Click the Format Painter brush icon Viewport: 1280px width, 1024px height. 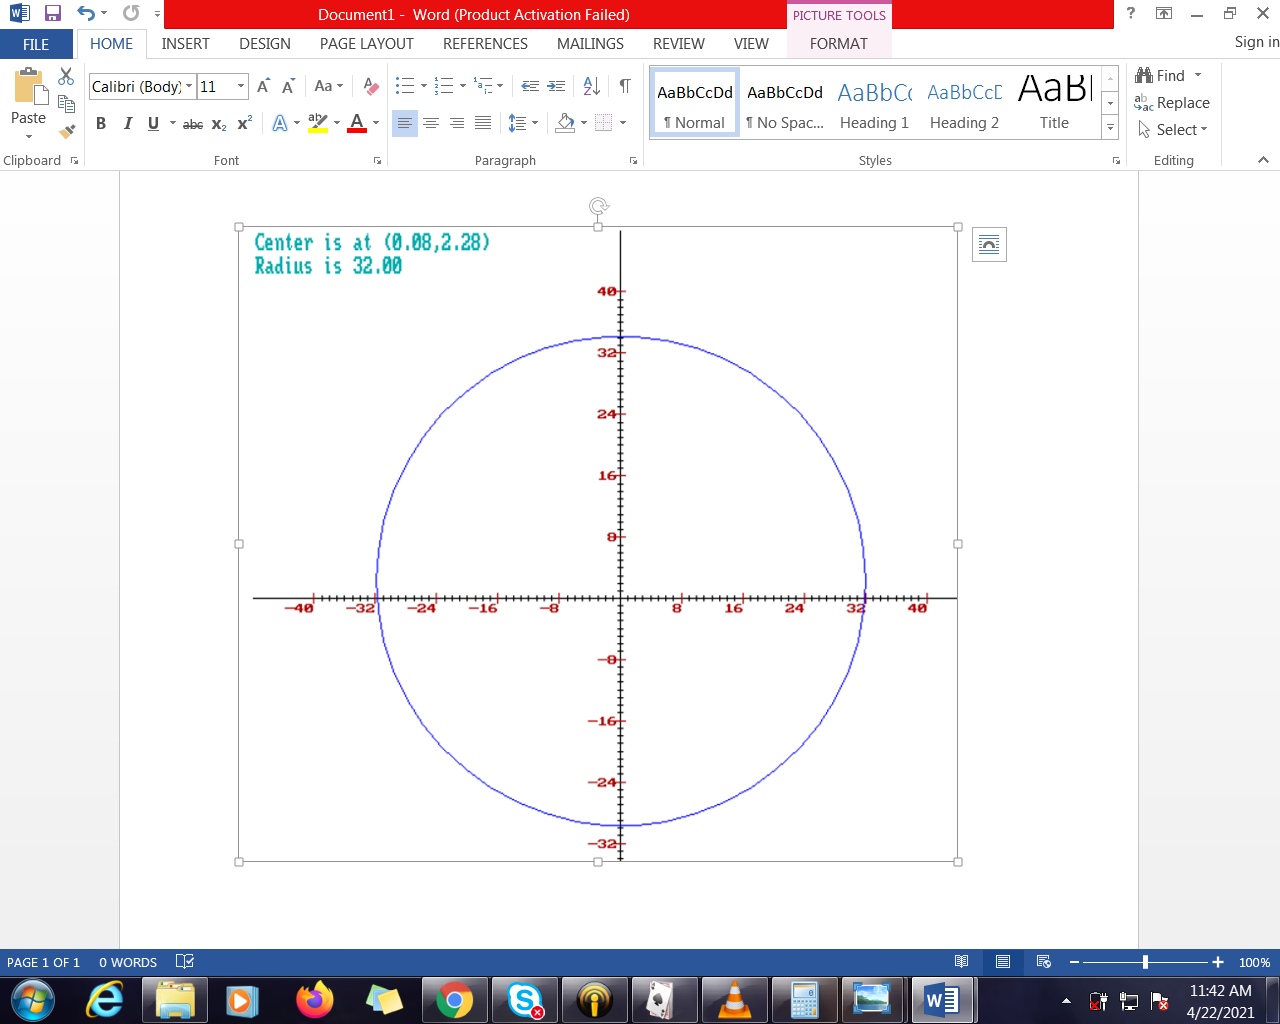click(67, 131)
